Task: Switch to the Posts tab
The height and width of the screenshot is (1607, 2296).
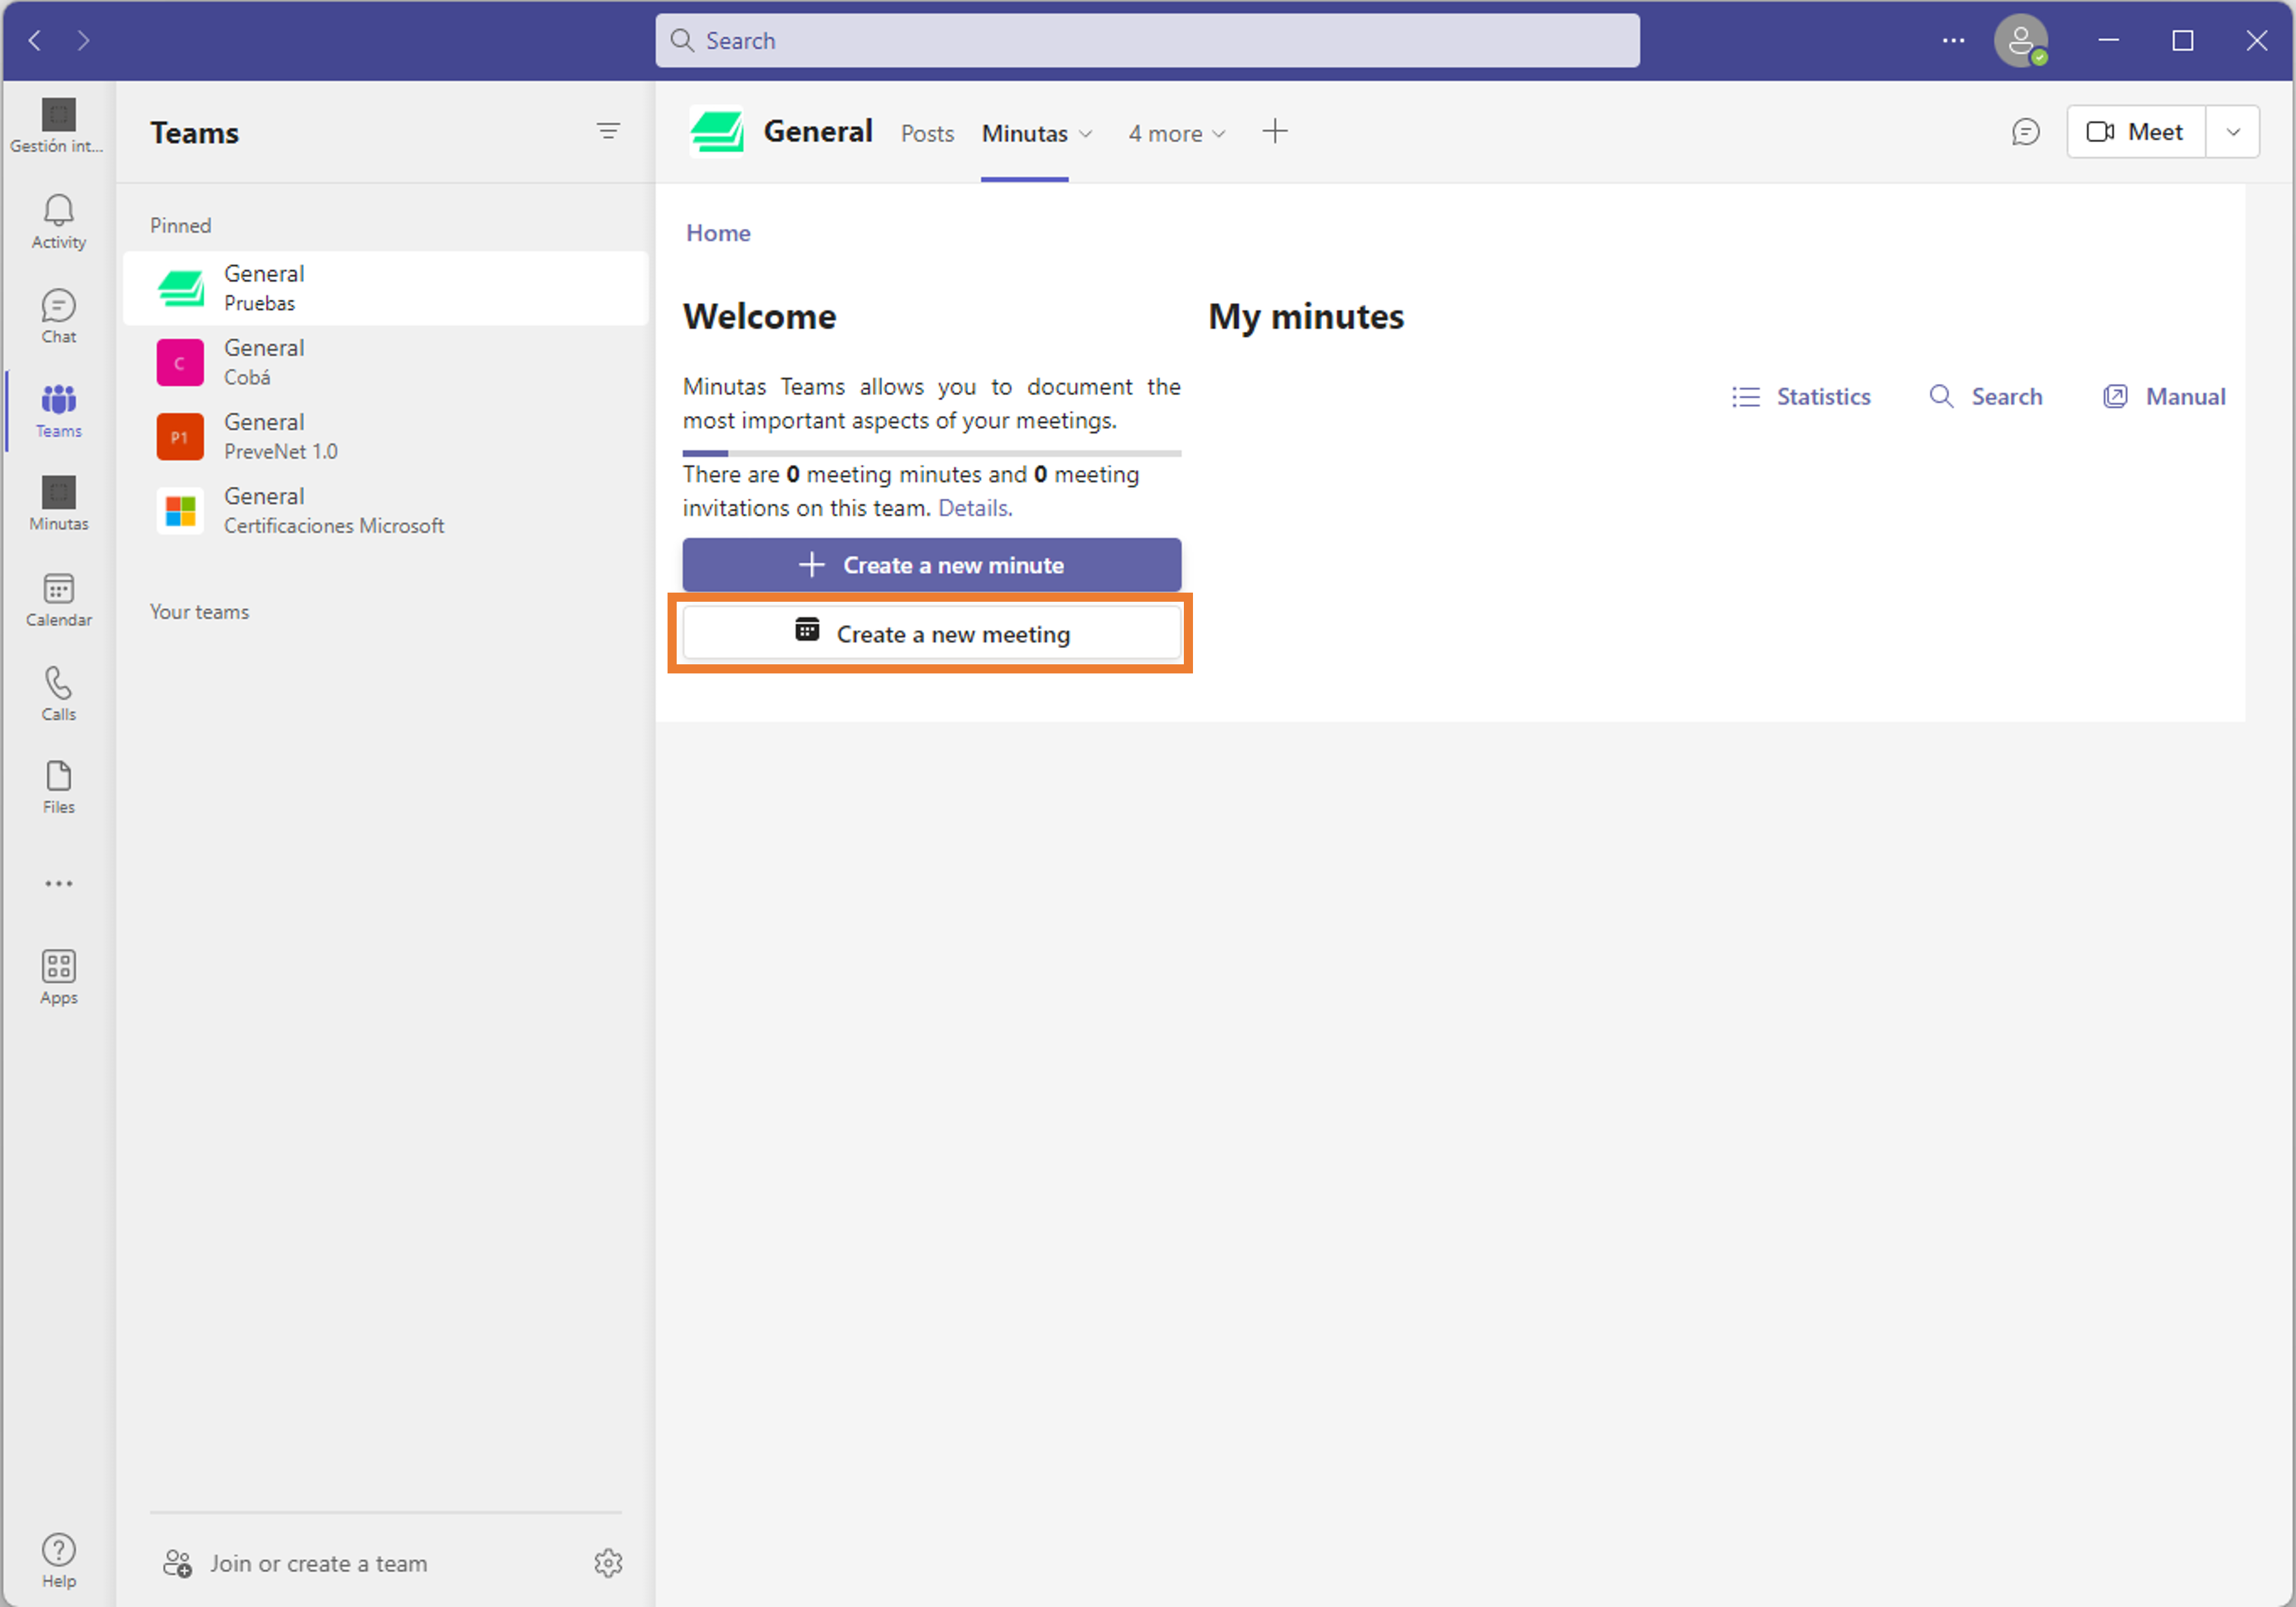Action: pos(927,133)
